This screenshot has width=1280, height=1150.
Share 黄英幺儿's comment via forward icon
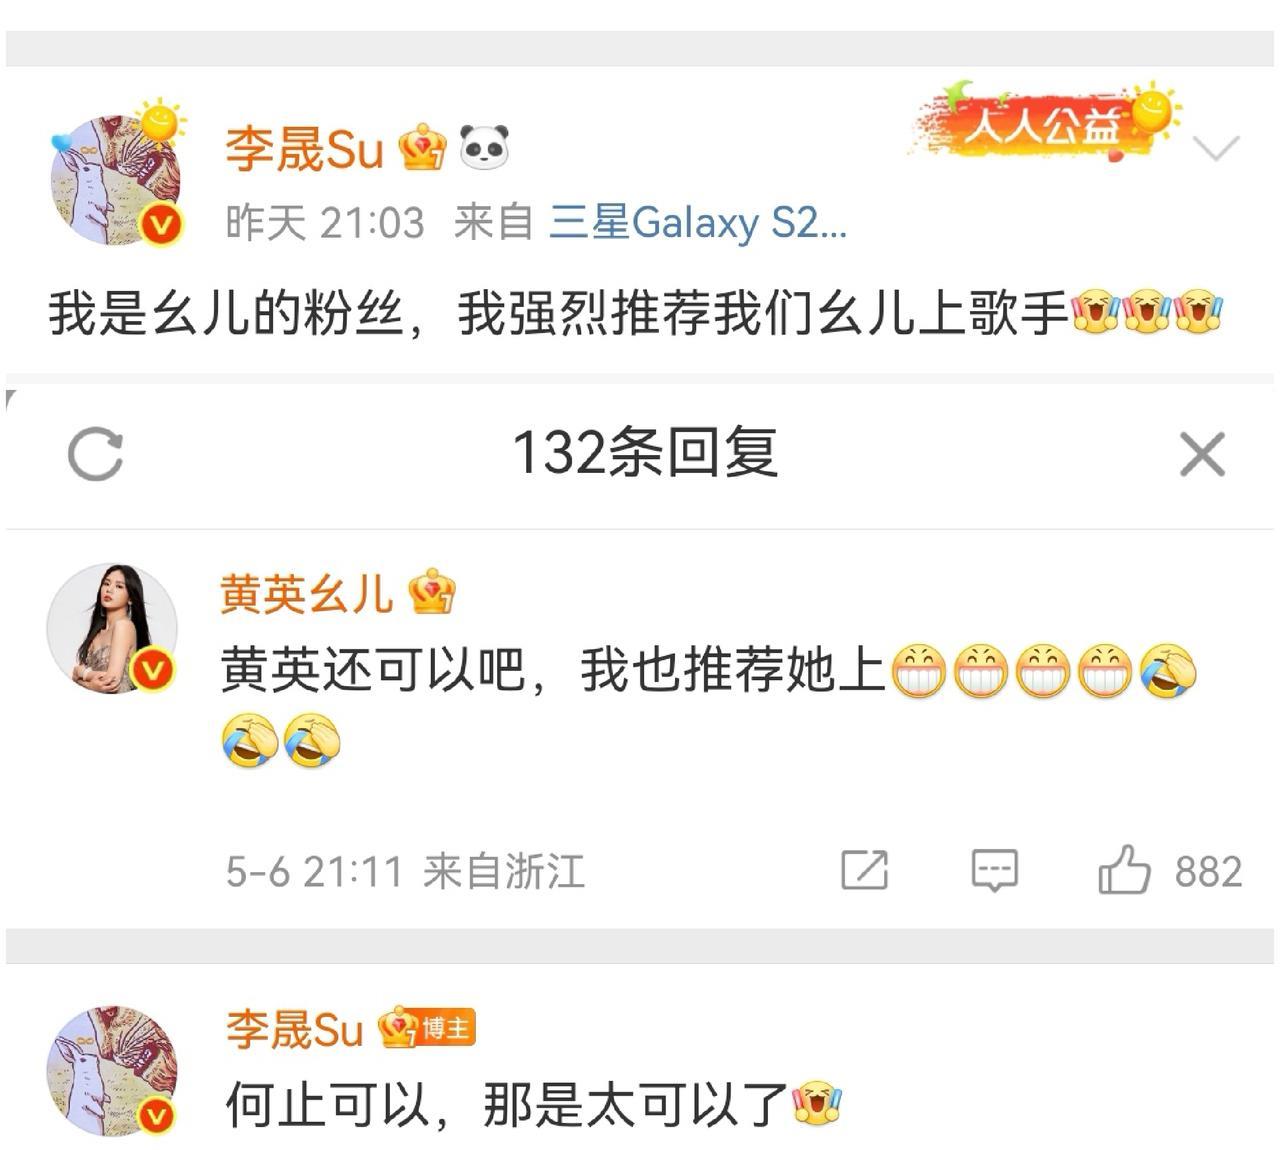[864, 869]
